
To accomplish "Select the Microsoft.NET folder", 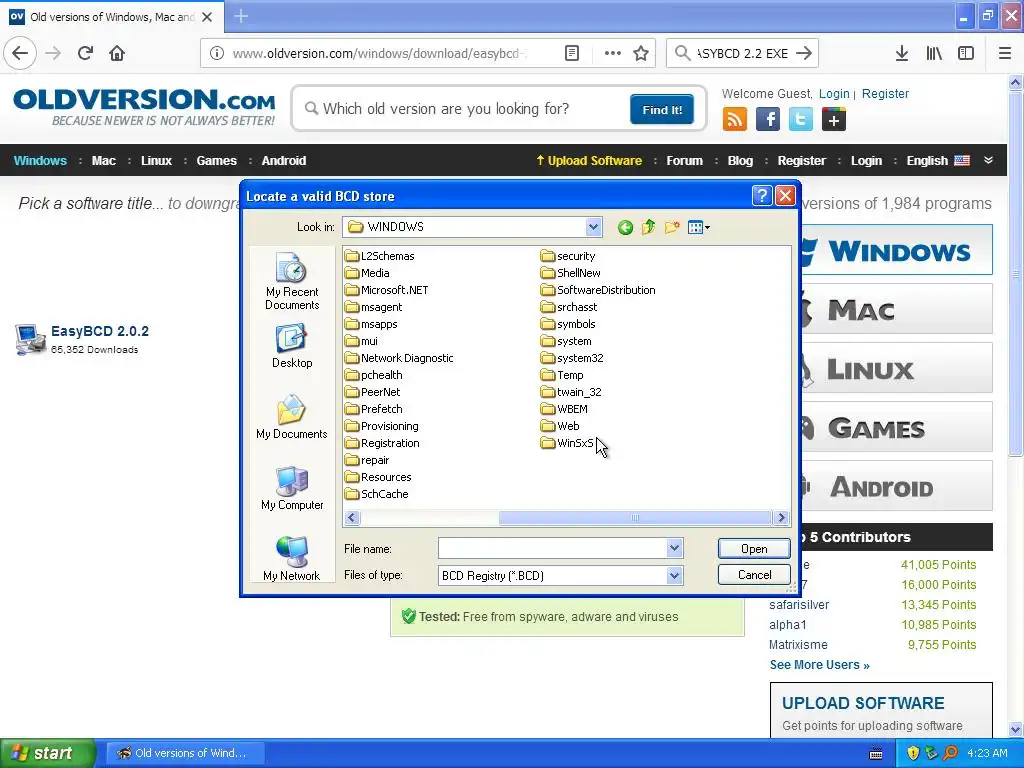I will tap(387, 290).
